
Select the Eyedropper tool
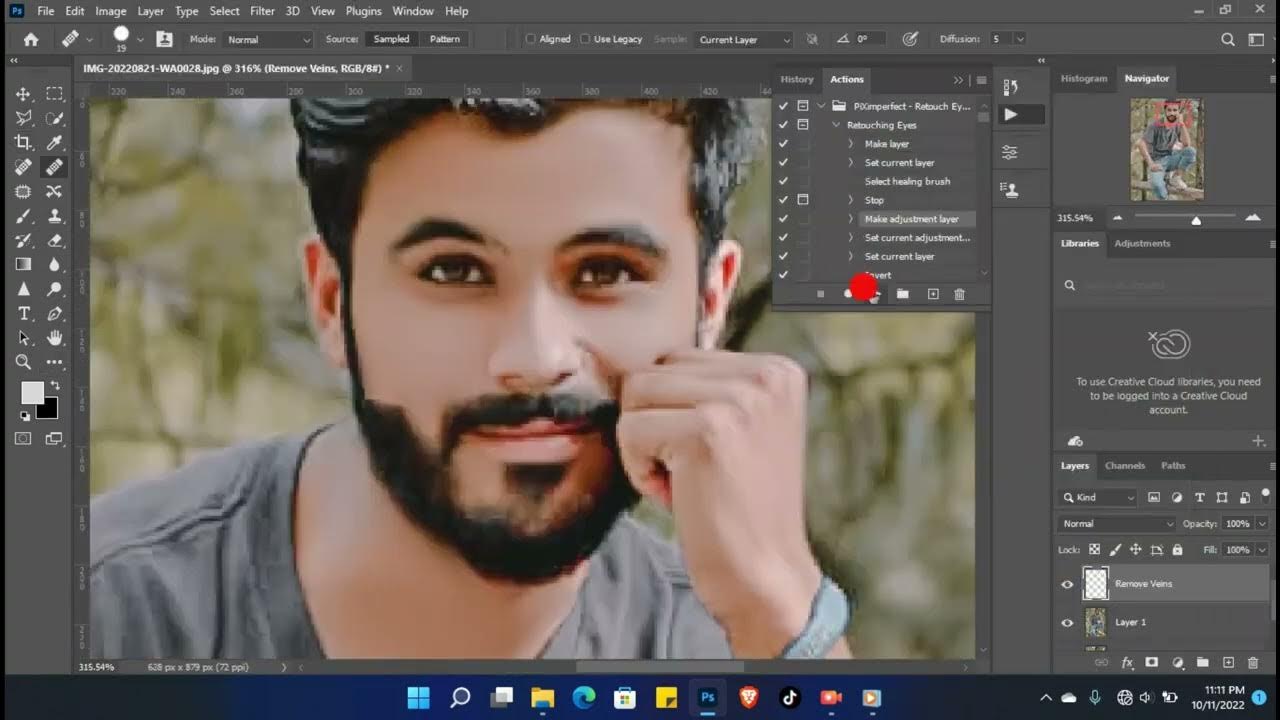(55, 143)
